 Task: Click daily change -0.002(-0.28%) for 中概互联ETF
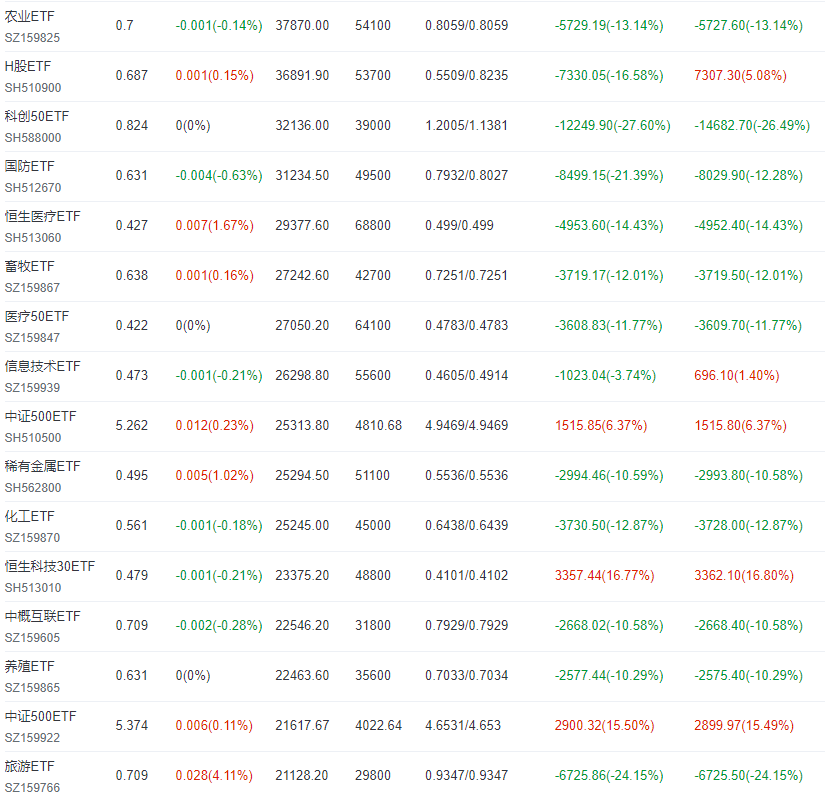coord(219,625)
